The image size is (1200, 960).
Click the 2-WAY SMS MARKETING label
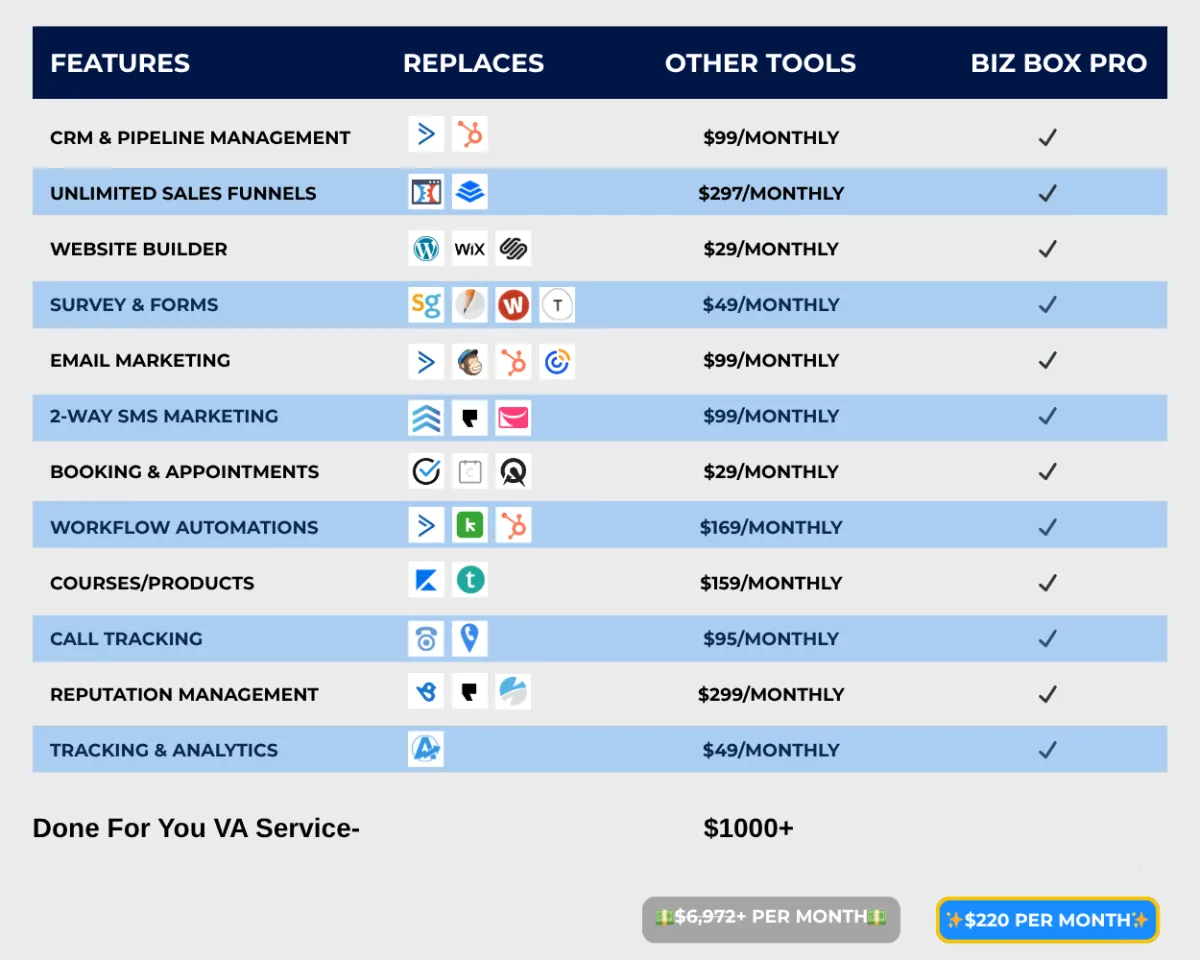[164, 416]
